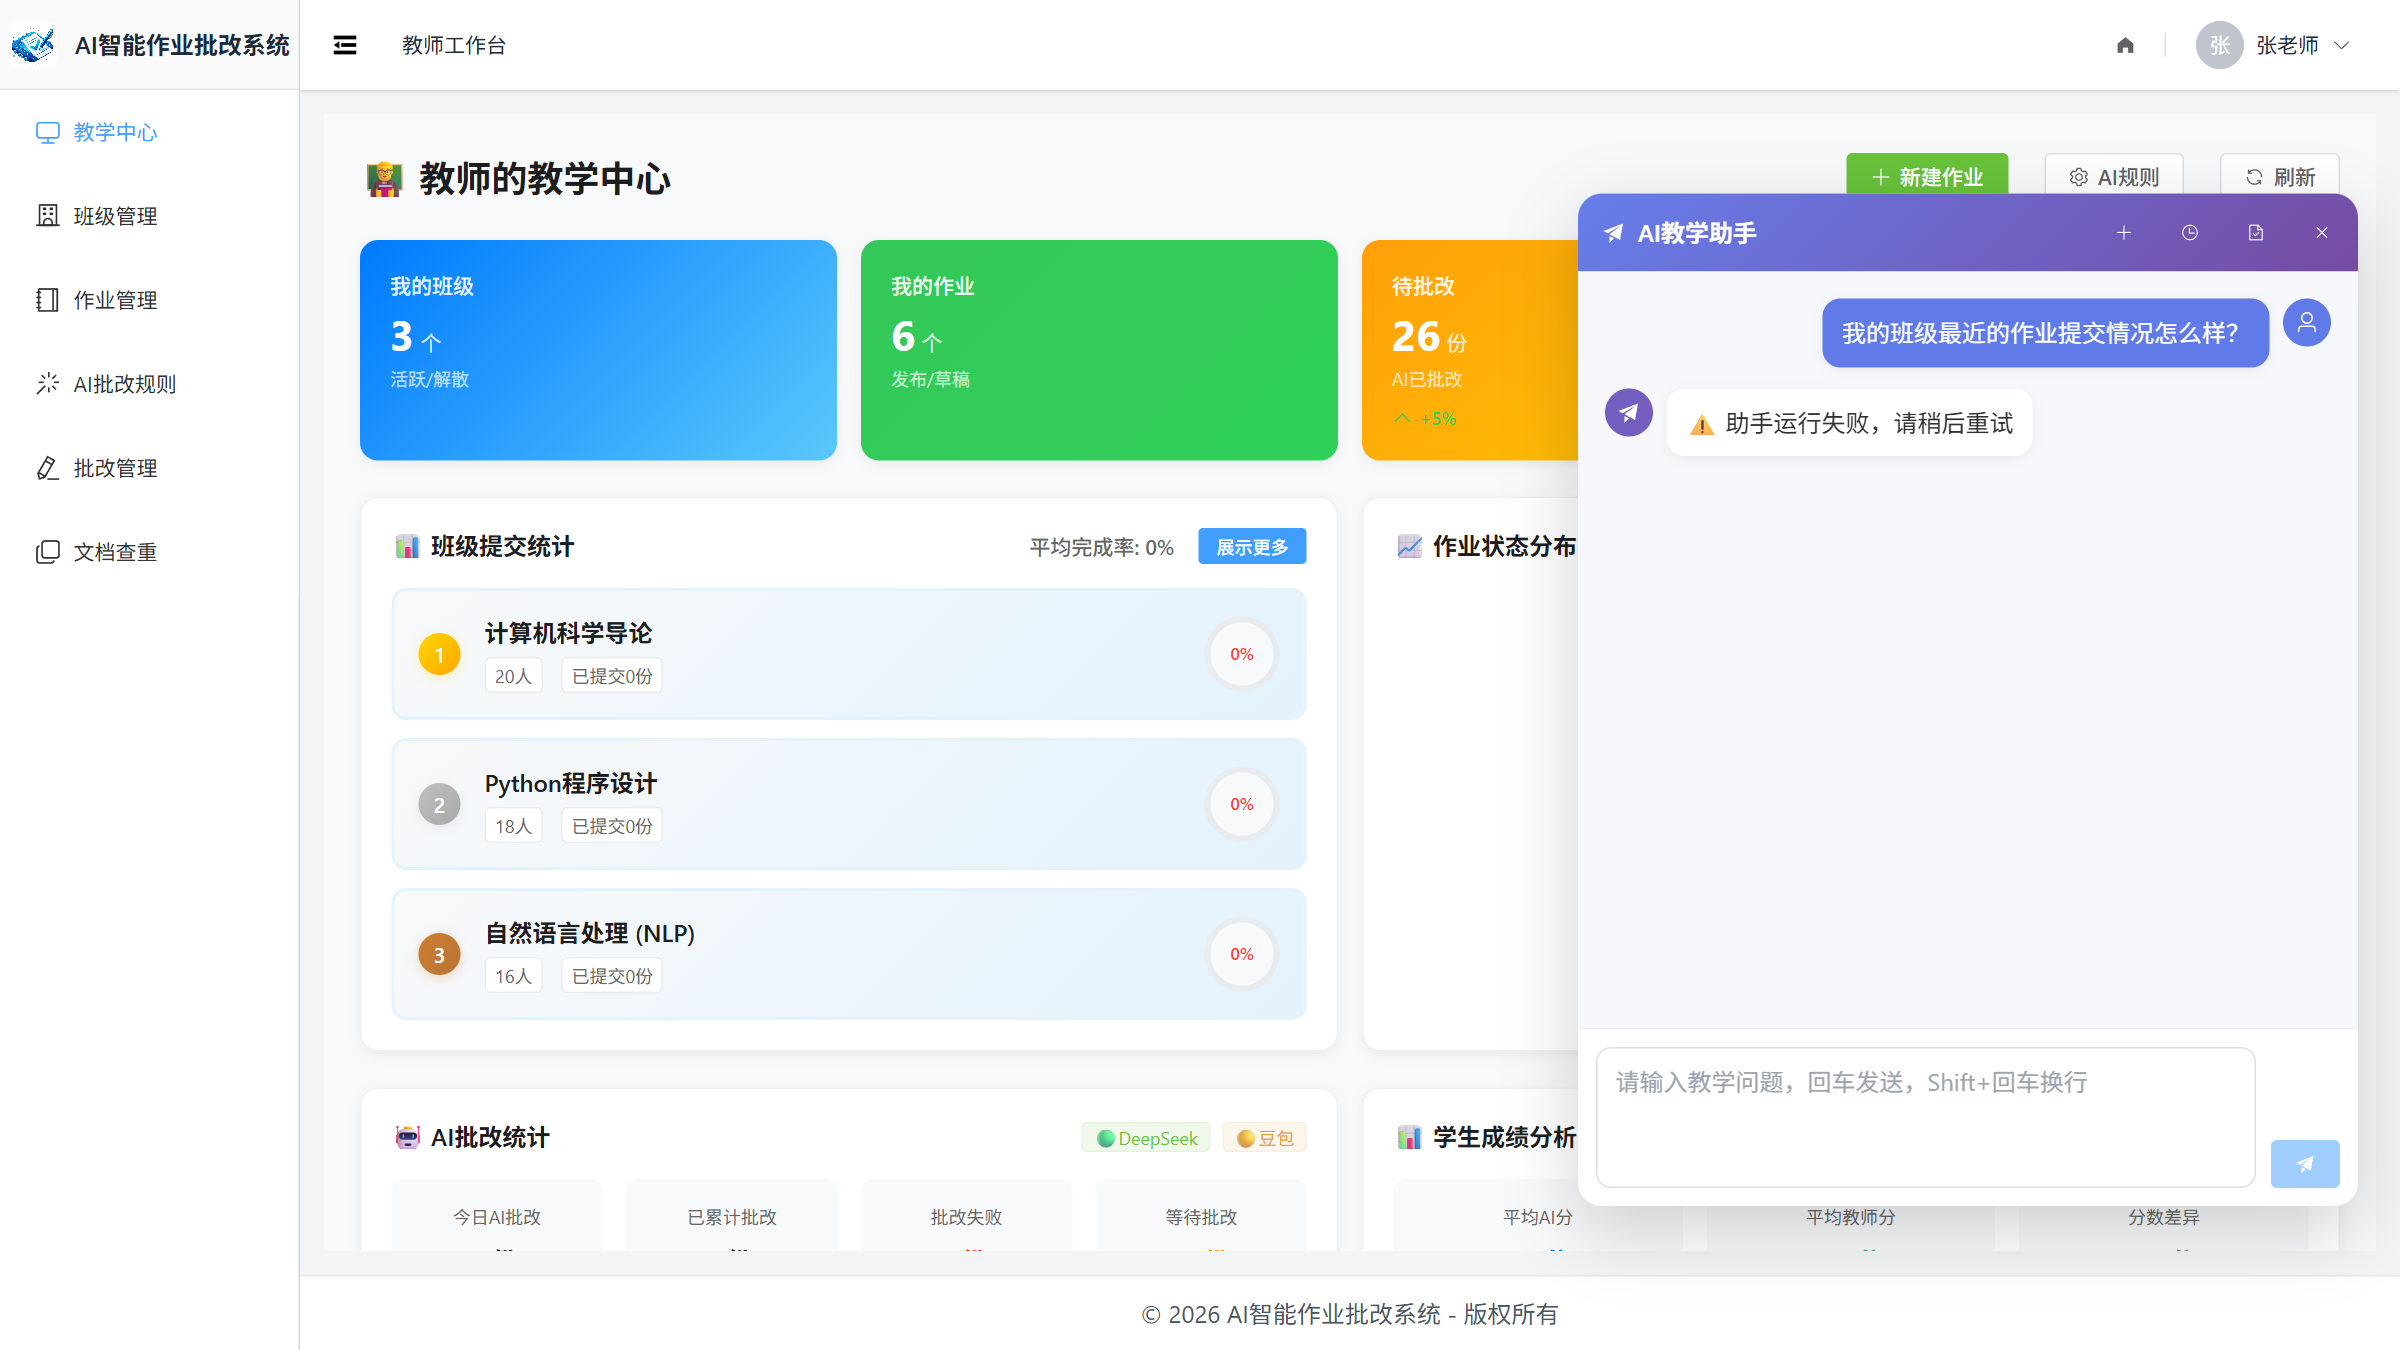The height and width of the screenshot is (1350, 2400).
Task: Click the 新建作业 button
Action: [1927, 176]
